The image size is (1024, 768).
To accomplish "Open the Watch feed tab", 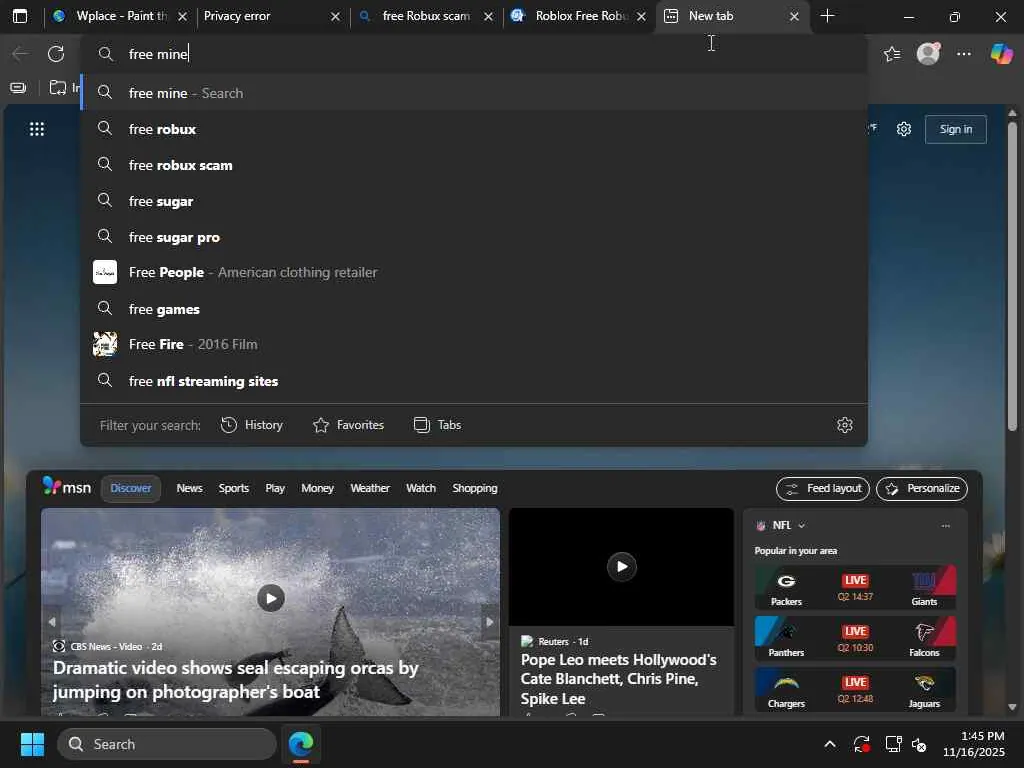I will coord(421,488).
